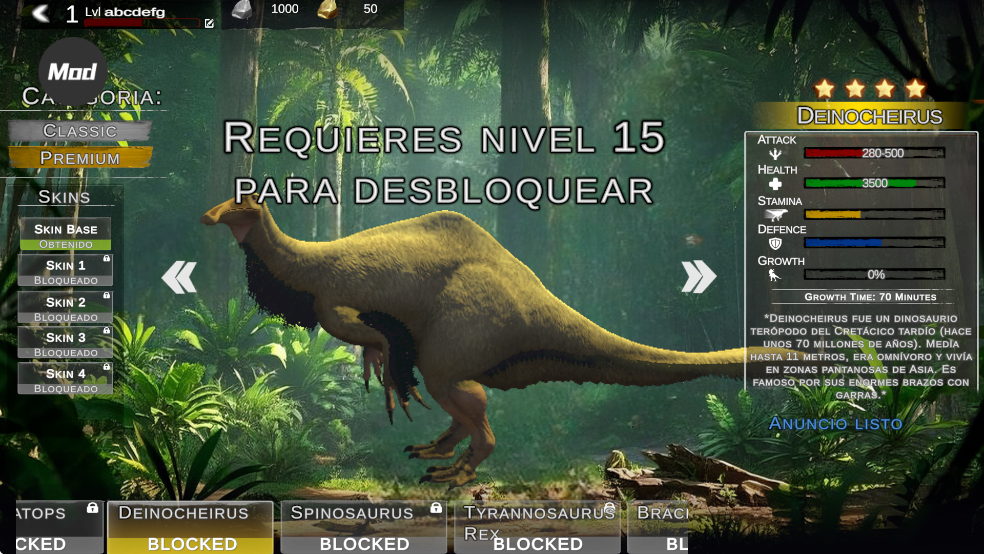Image resolution: width=984 pixels, height=554 pixels.
Task: Select the Spinosaurus blocked card
Action: point(363,527)
